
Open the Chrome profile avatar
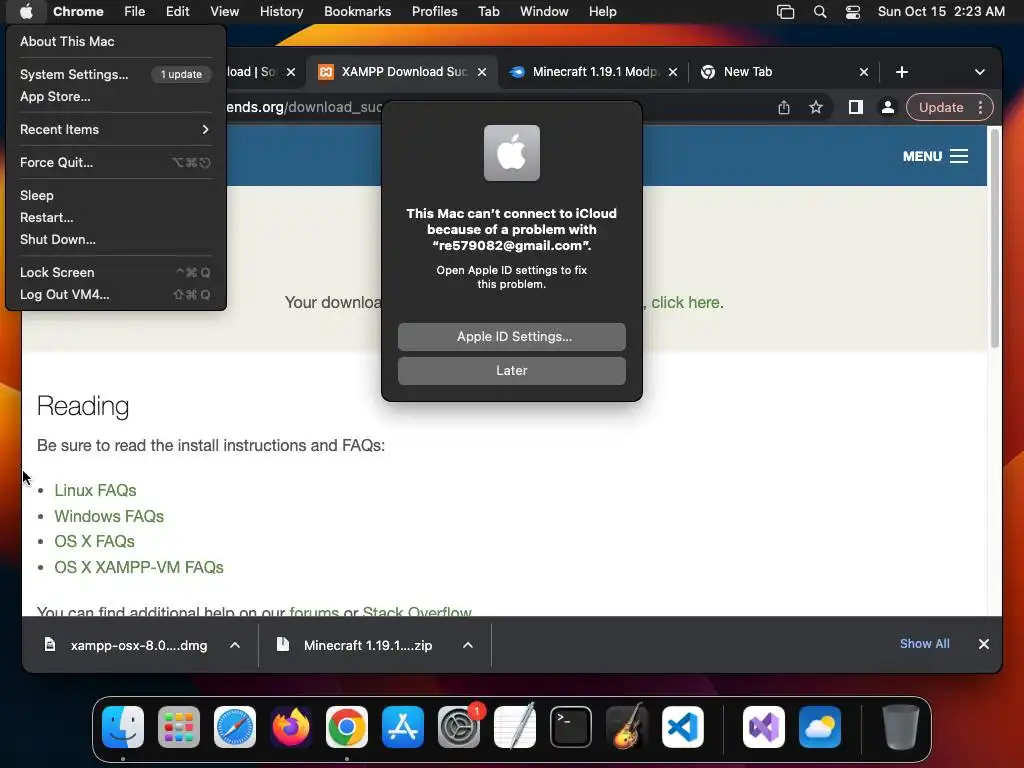click(888, 108)
